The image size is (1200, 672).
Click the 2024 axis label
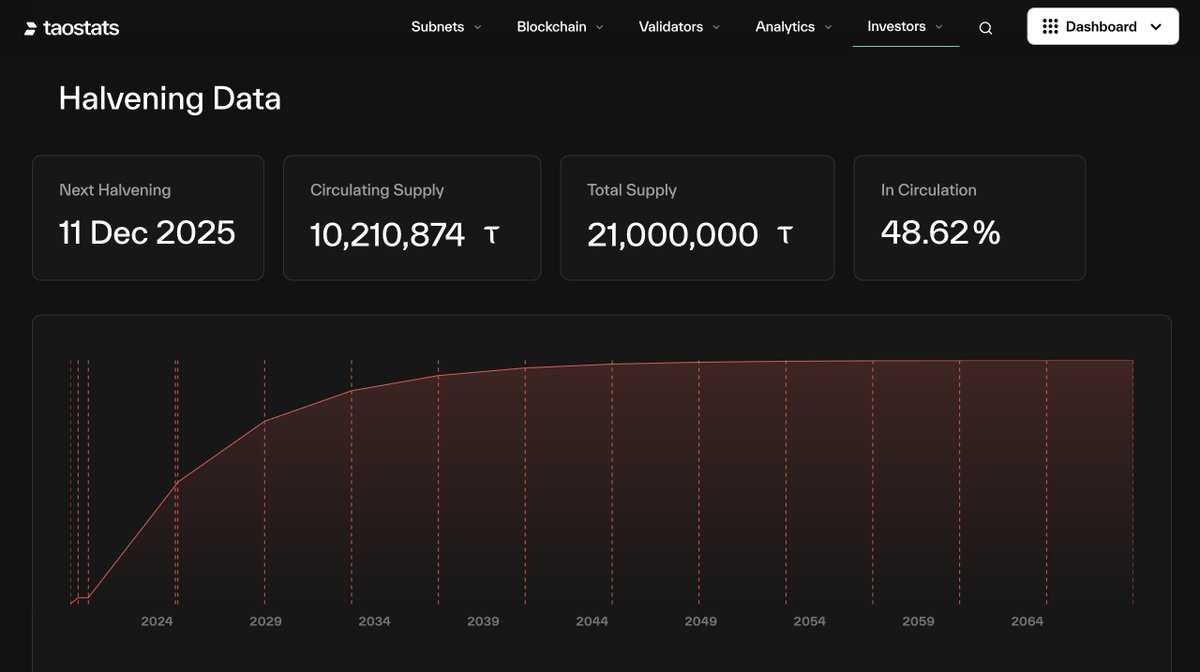(x=157, y=621)
